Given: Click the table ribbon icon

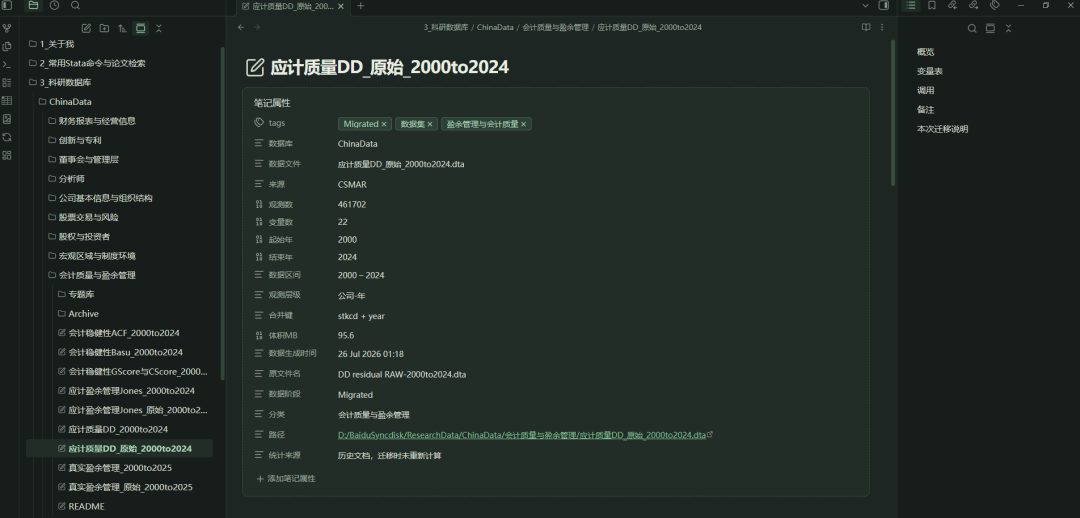Looking at the screenshot, I should pyautogui.click(x=7, y=101).
